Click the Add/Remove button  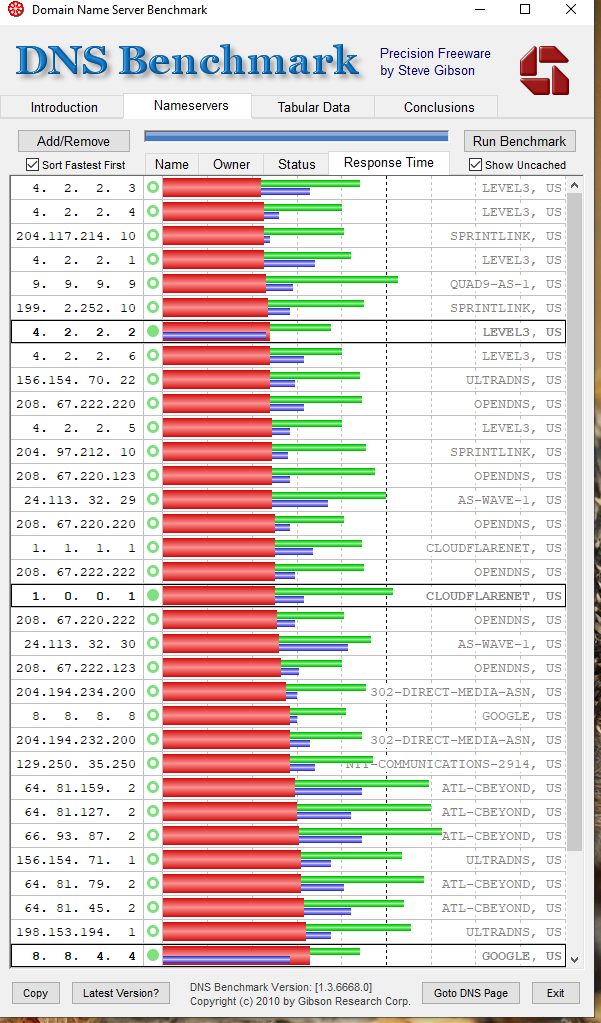coord(74,141)
